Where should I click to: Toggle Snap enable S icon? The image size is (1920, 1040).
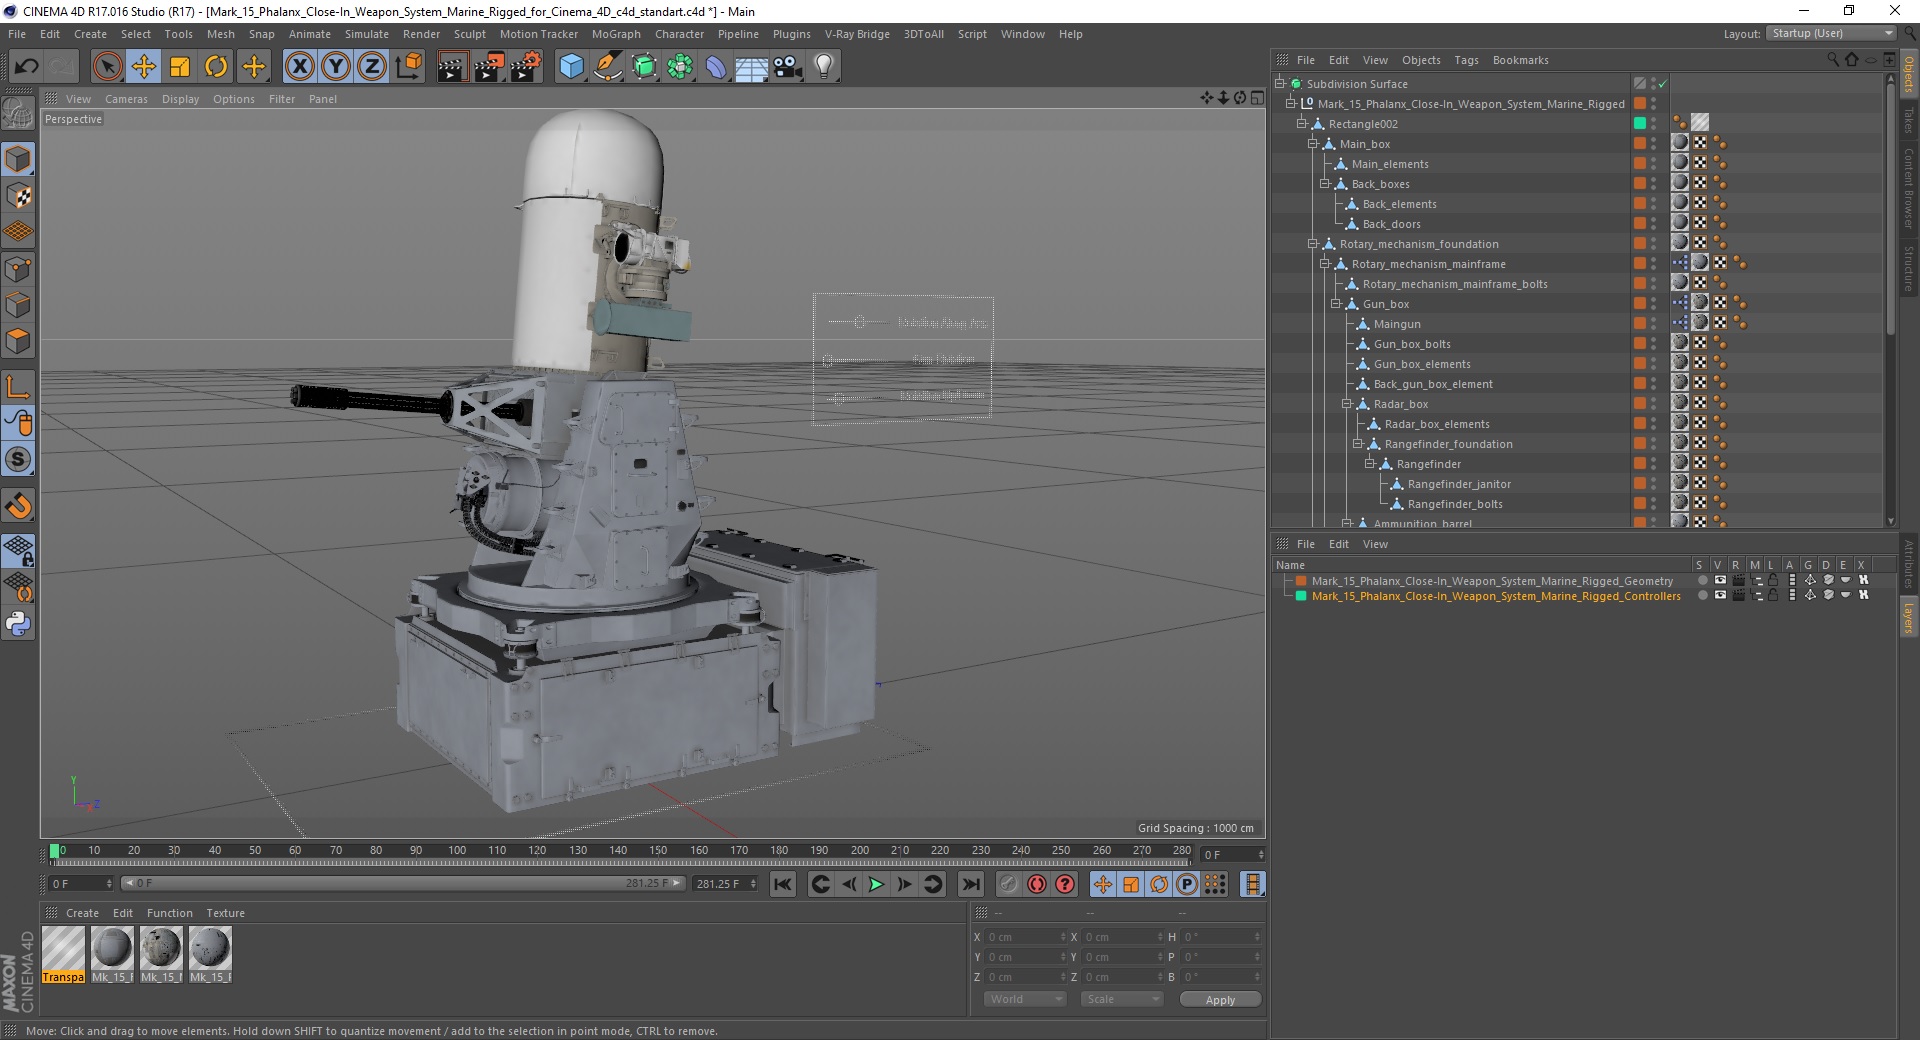[18, 460]
